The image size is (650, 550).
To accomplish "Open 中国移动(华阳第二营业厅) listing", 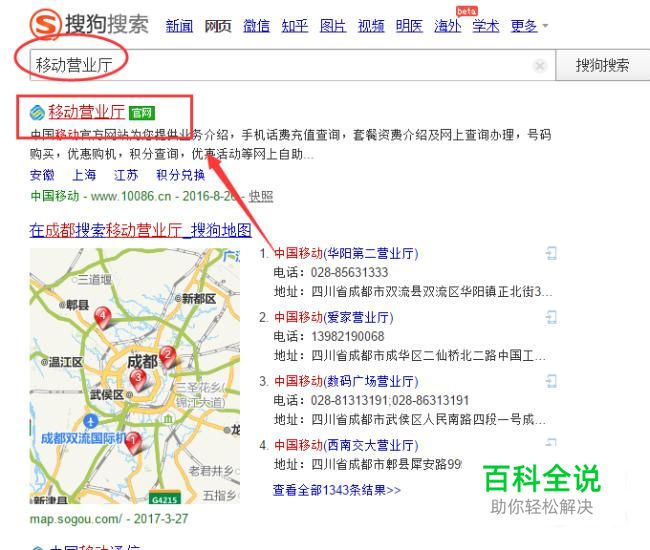I will tap(346, 253).
